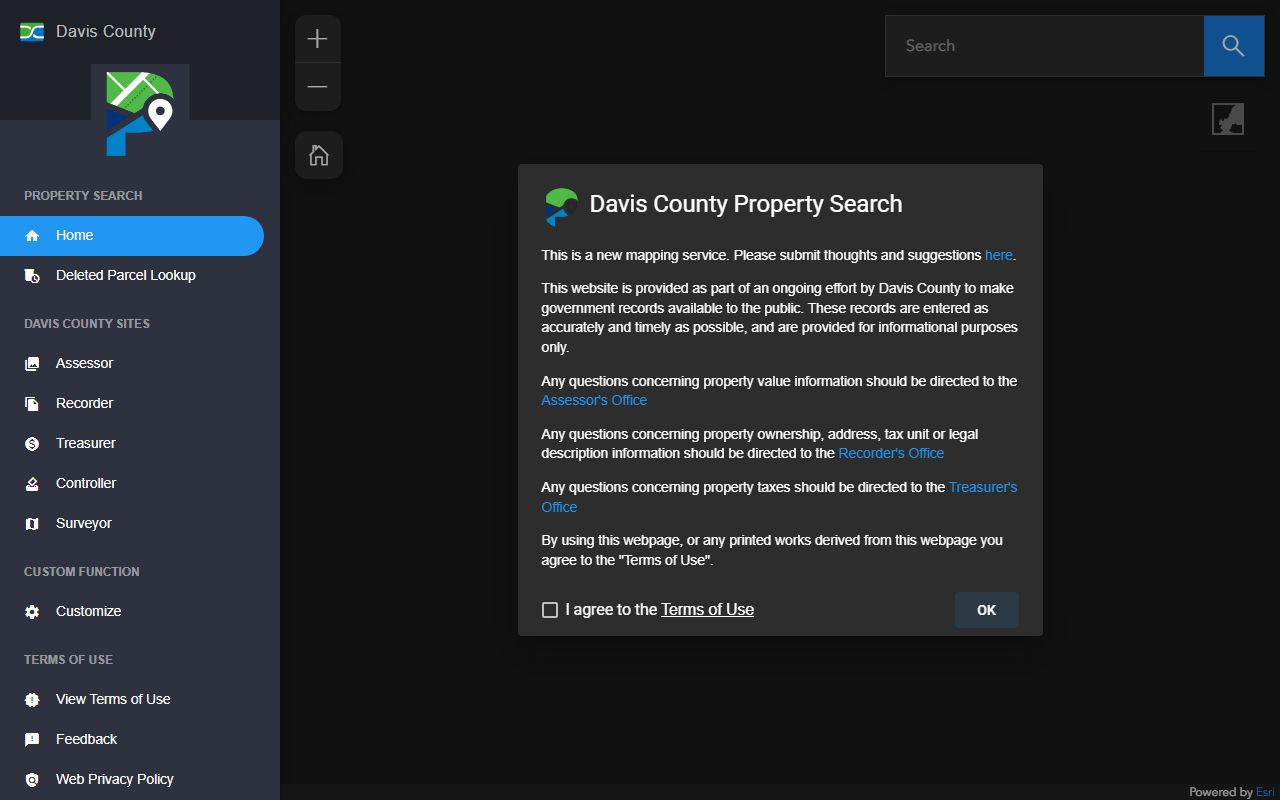Zoom in on the map with plus button
1280x800 pixels.
(x=317, y=39)
